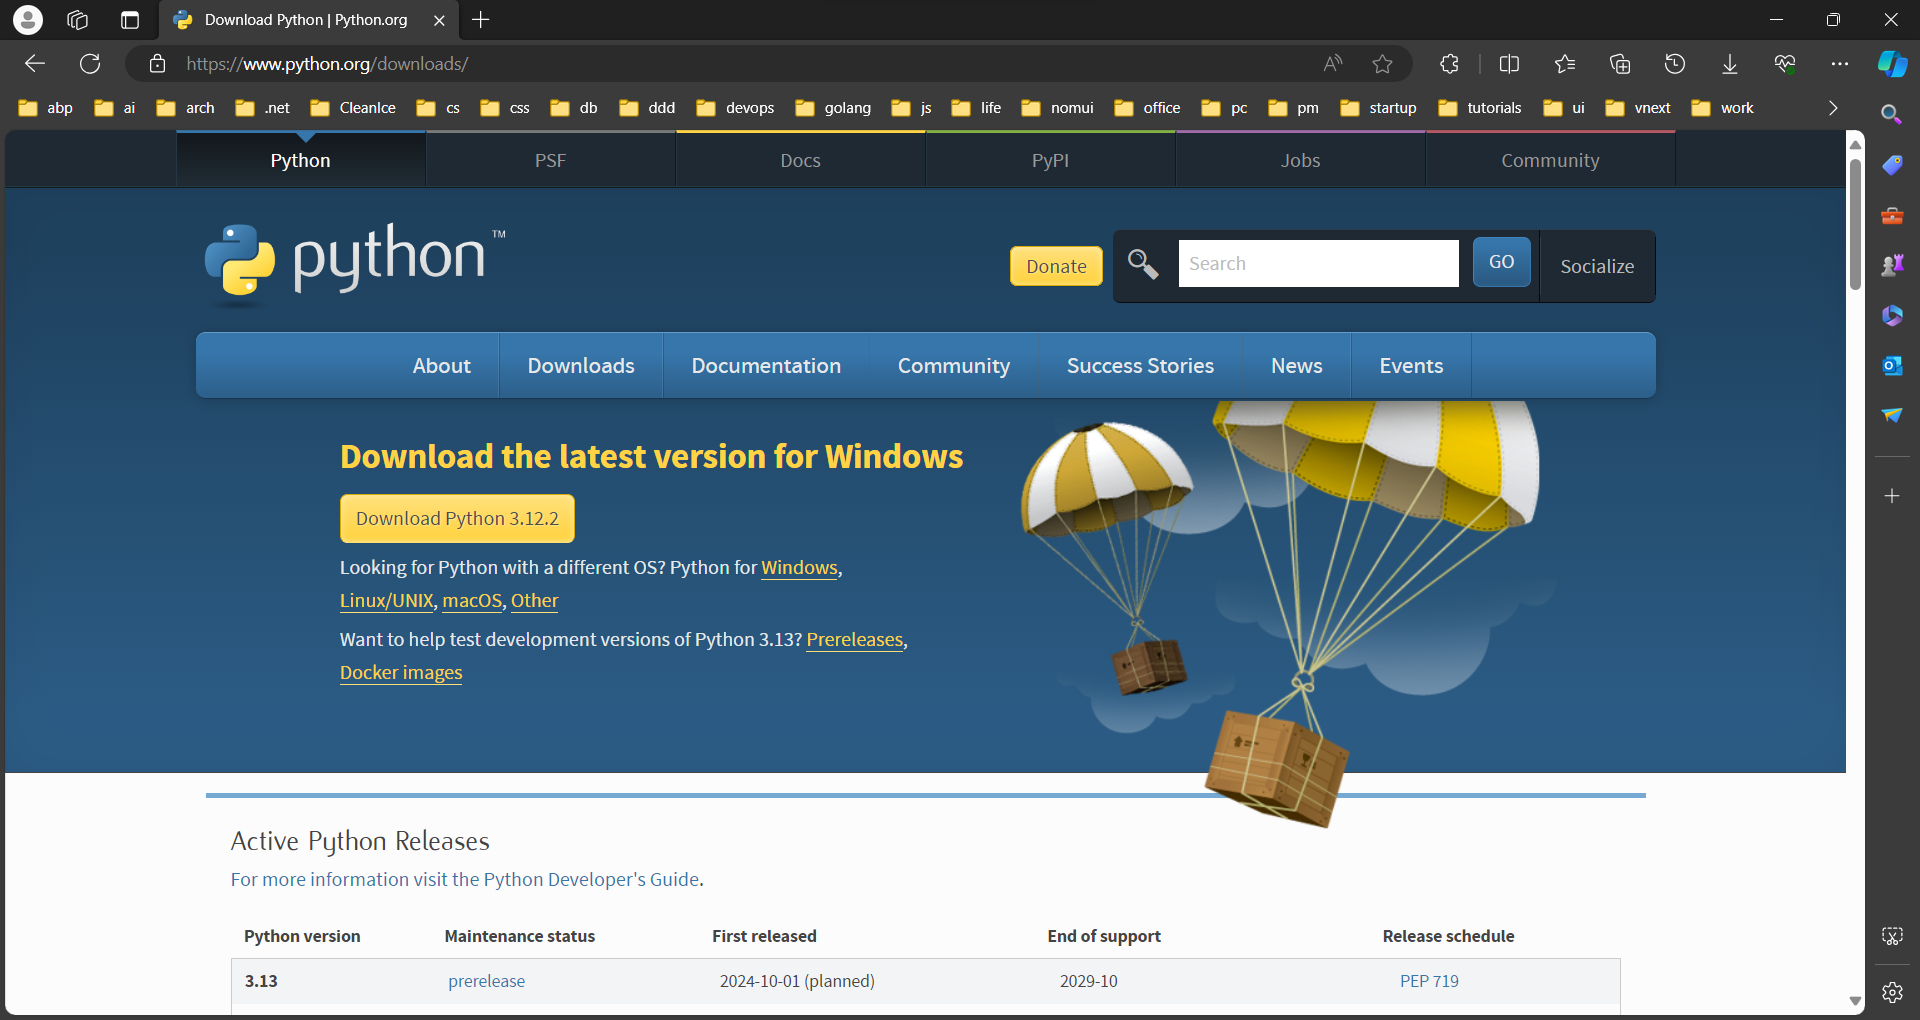Open browser History icon

(1675, 64)
